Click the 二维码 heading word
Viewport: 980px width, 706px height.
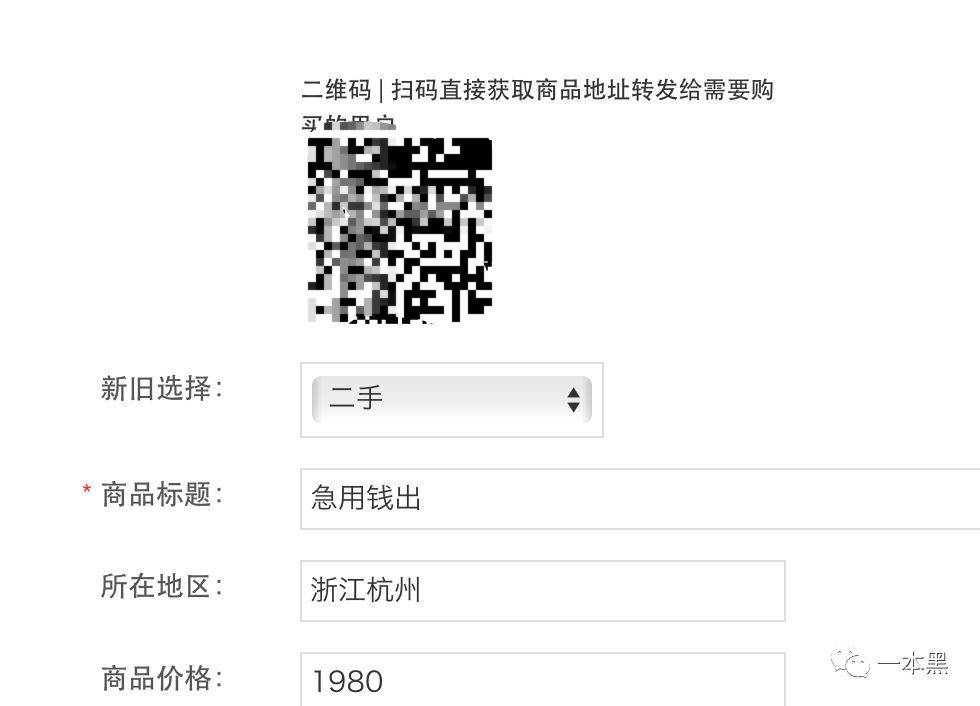tap(337, 90)
